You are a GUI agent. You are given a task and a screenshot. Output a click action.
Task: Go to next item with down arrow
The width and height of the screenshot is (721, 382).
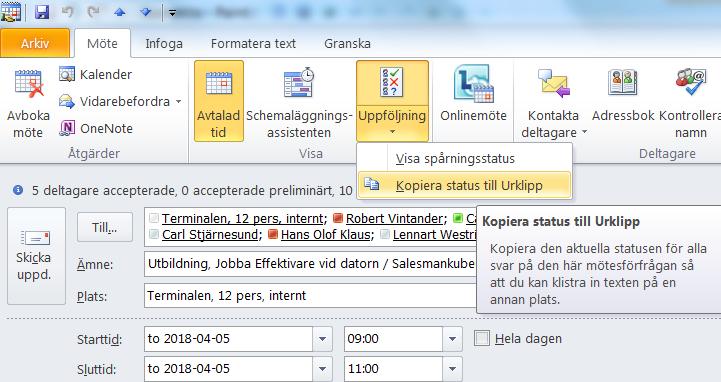tap(146, 12)
